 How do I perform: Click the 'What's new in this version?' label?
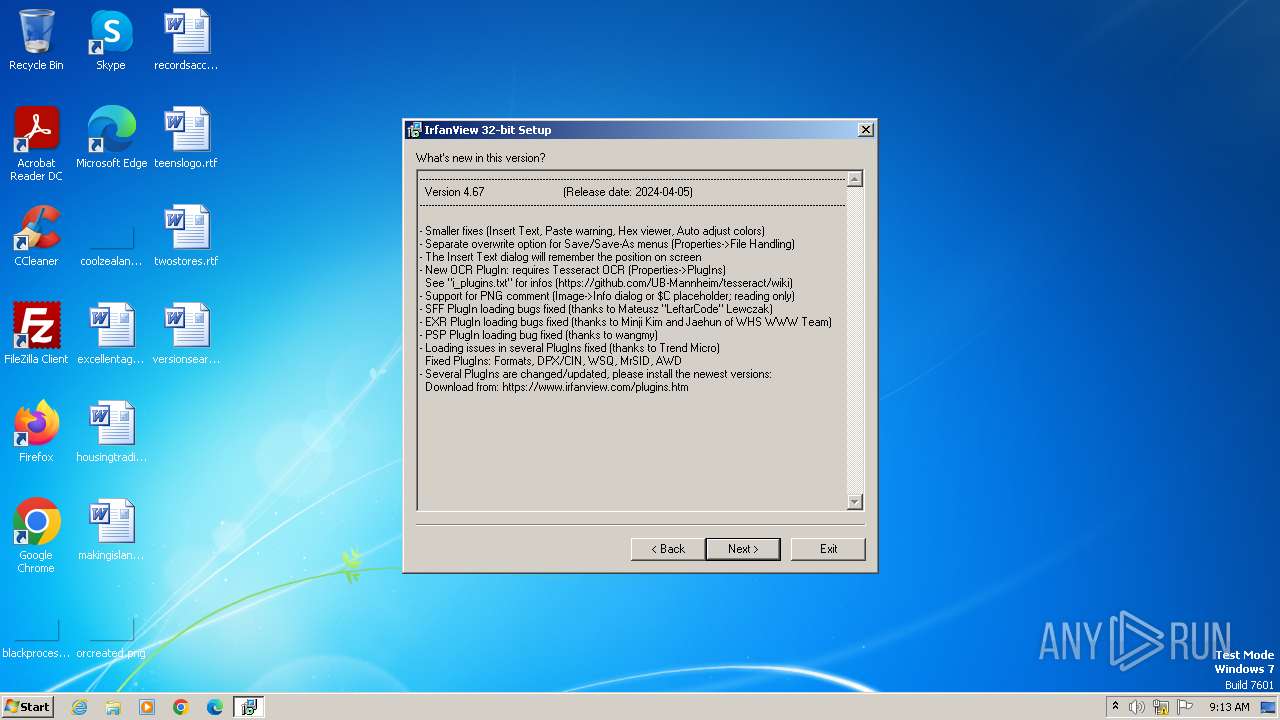click(481, 158)
